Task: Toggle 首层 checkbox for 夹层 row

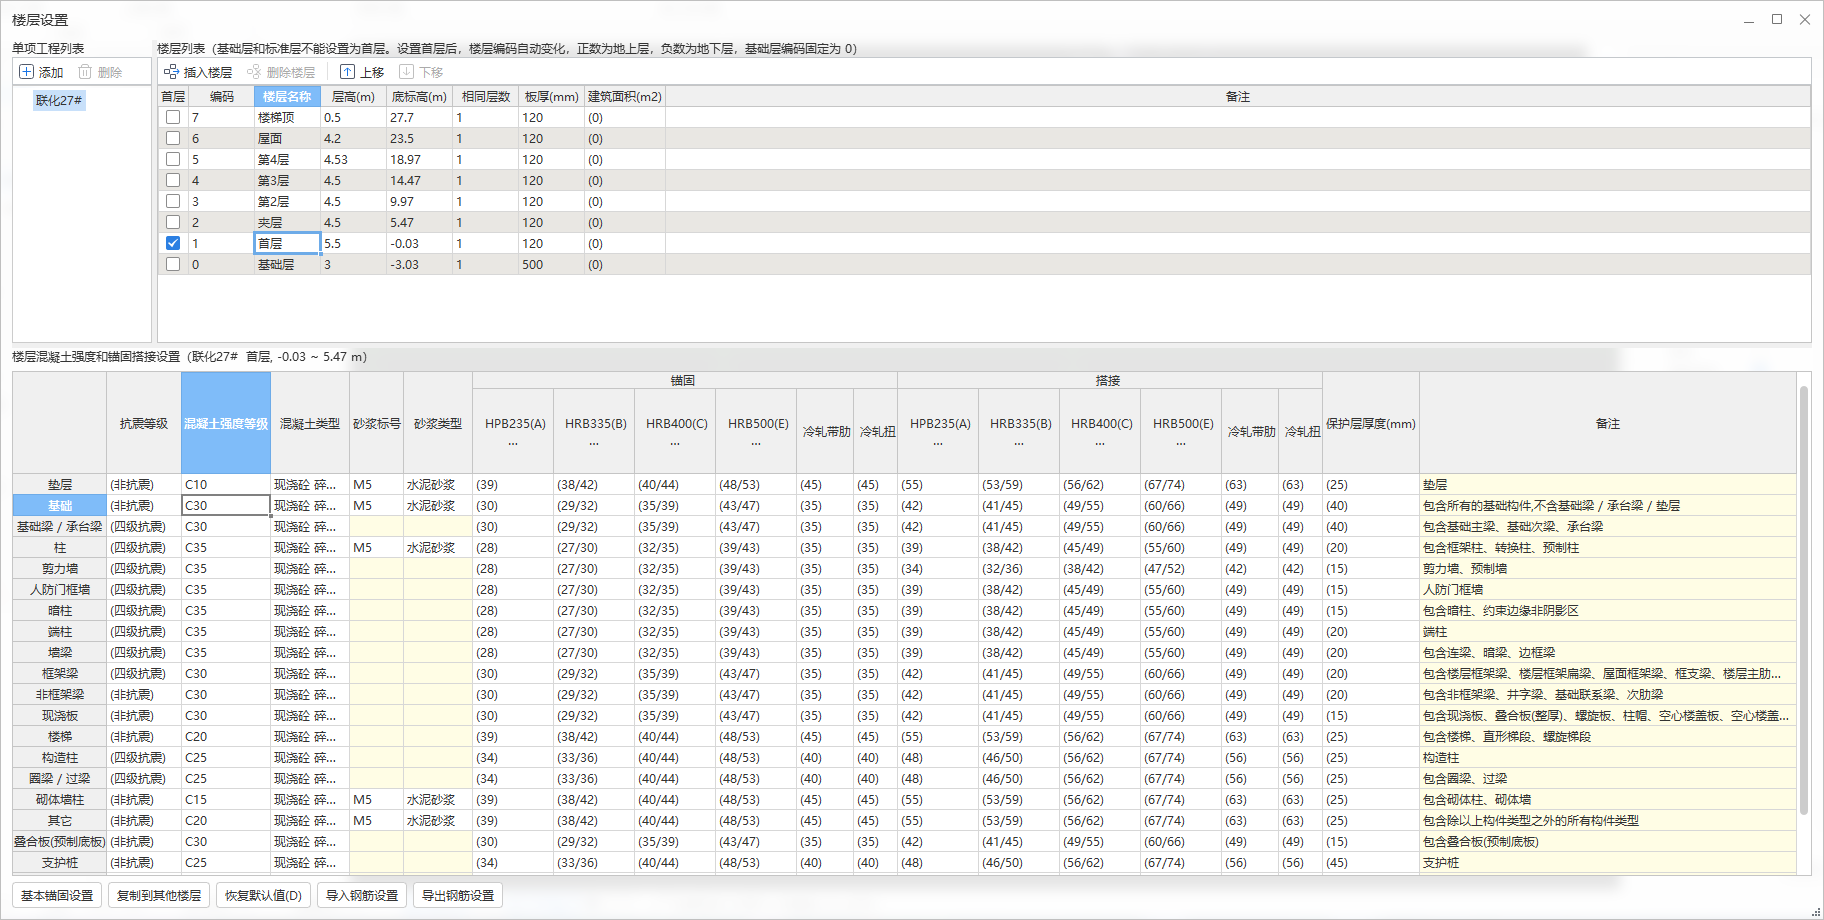Action: click(173, 222)
